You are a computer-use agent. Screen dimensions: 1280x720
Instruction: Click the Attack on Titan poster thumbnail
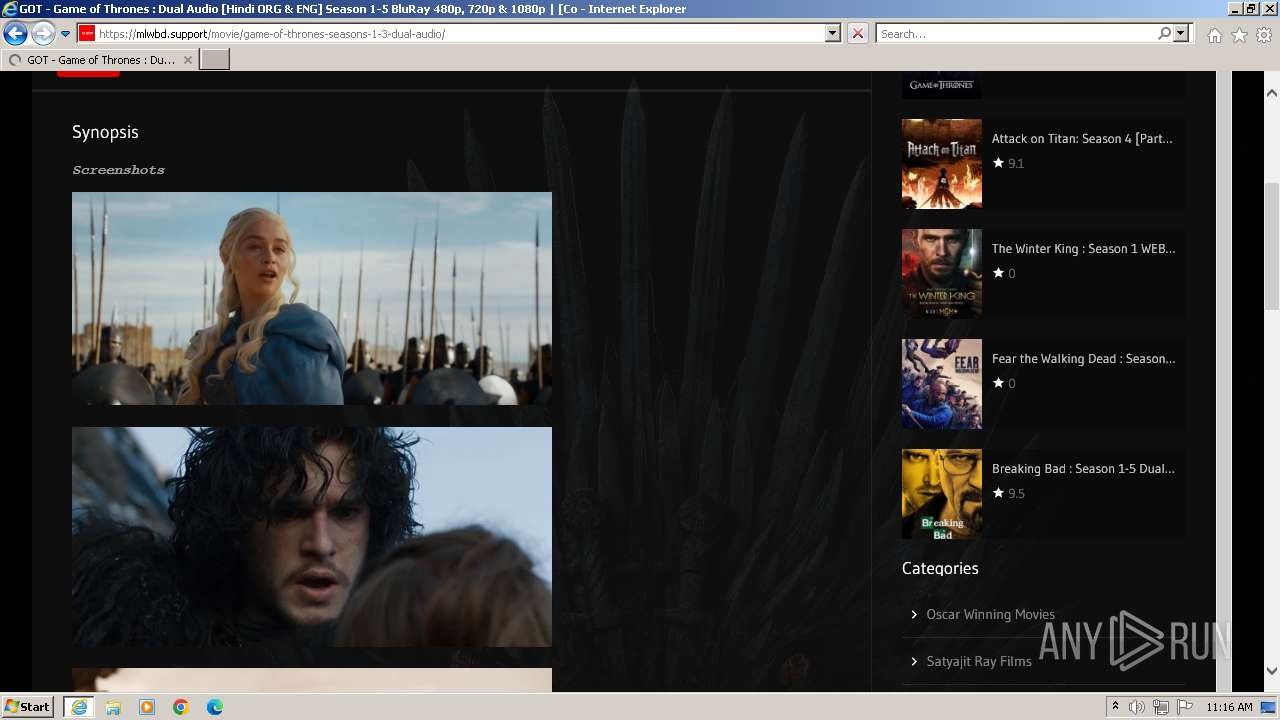click(942, 164)
